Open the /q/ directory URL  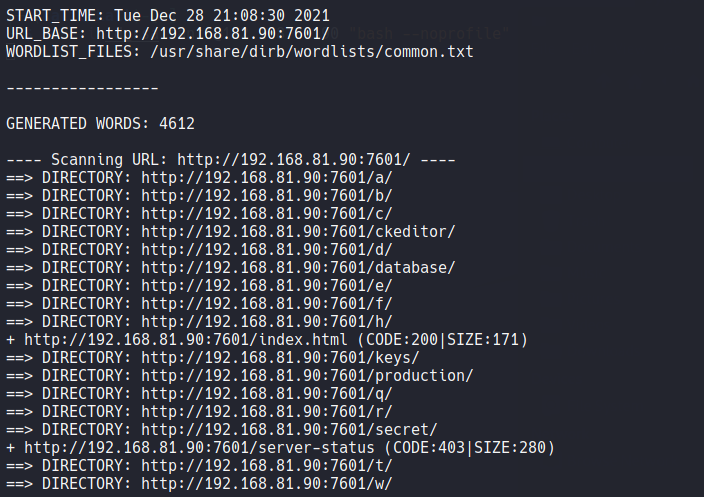(x=266, y=393)
